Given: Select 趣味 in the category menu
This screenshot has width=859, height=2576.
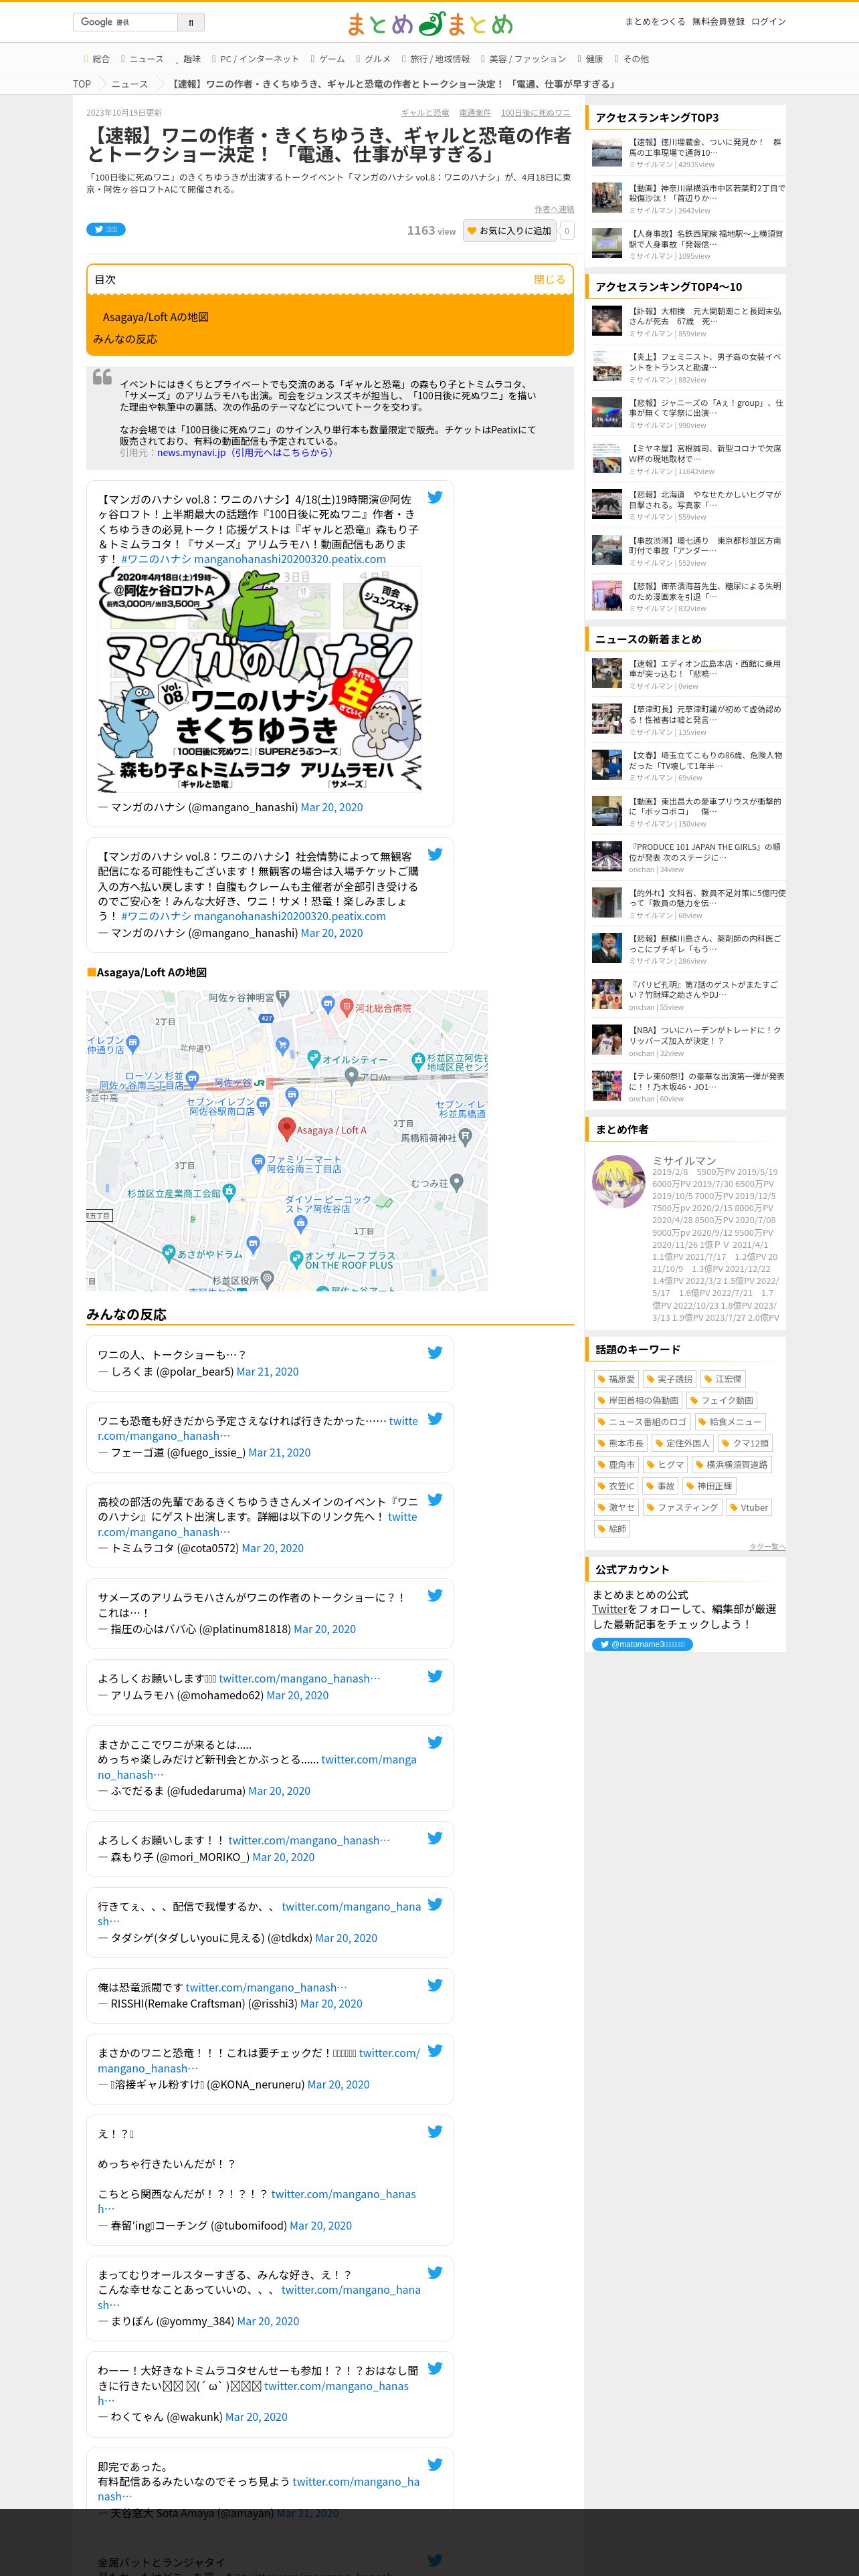Looking at the screenshot, I should coord(188,59).
